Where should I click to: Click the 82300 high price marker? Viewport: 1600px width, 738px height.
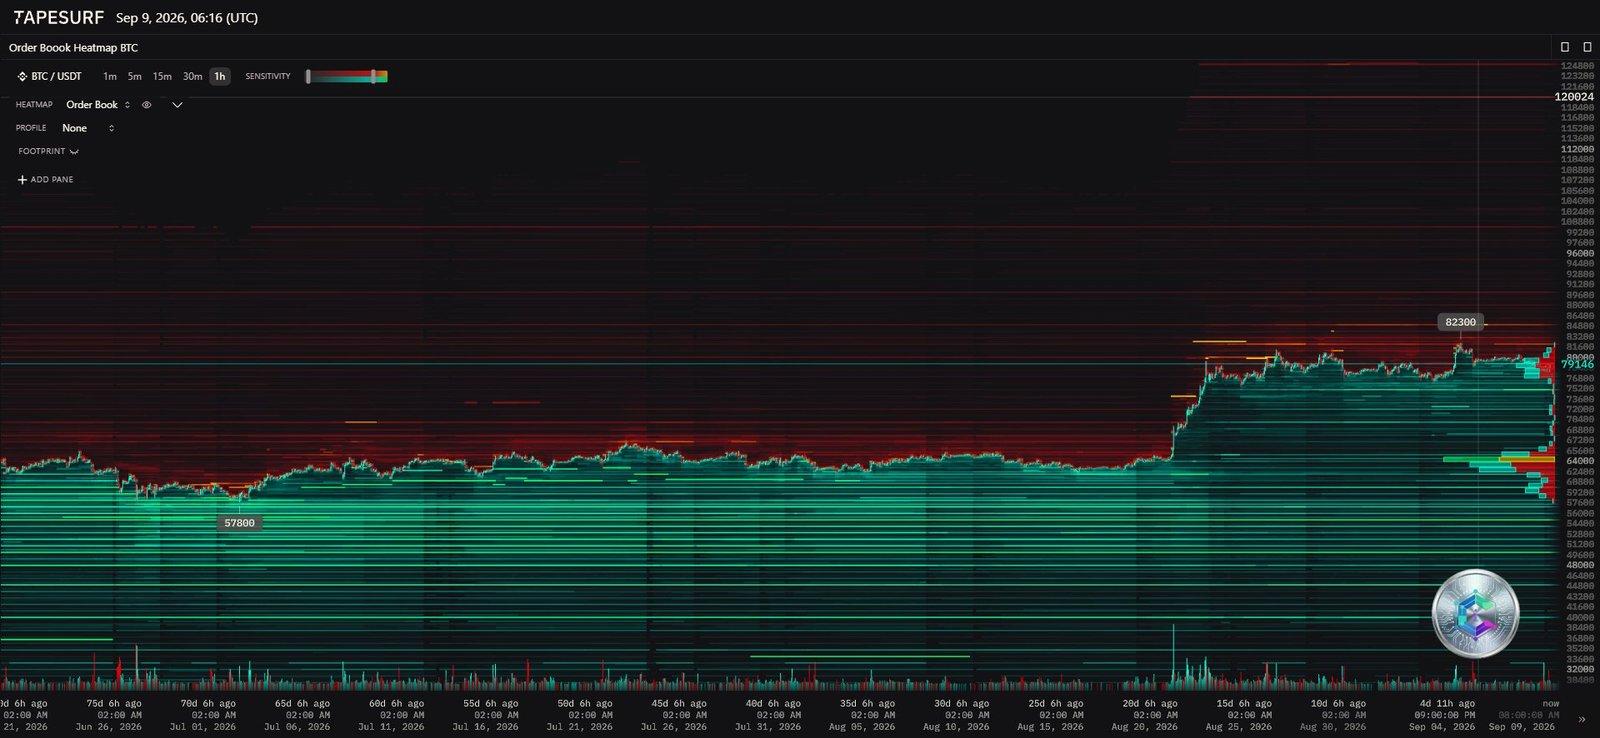[x=1460, y=322]
